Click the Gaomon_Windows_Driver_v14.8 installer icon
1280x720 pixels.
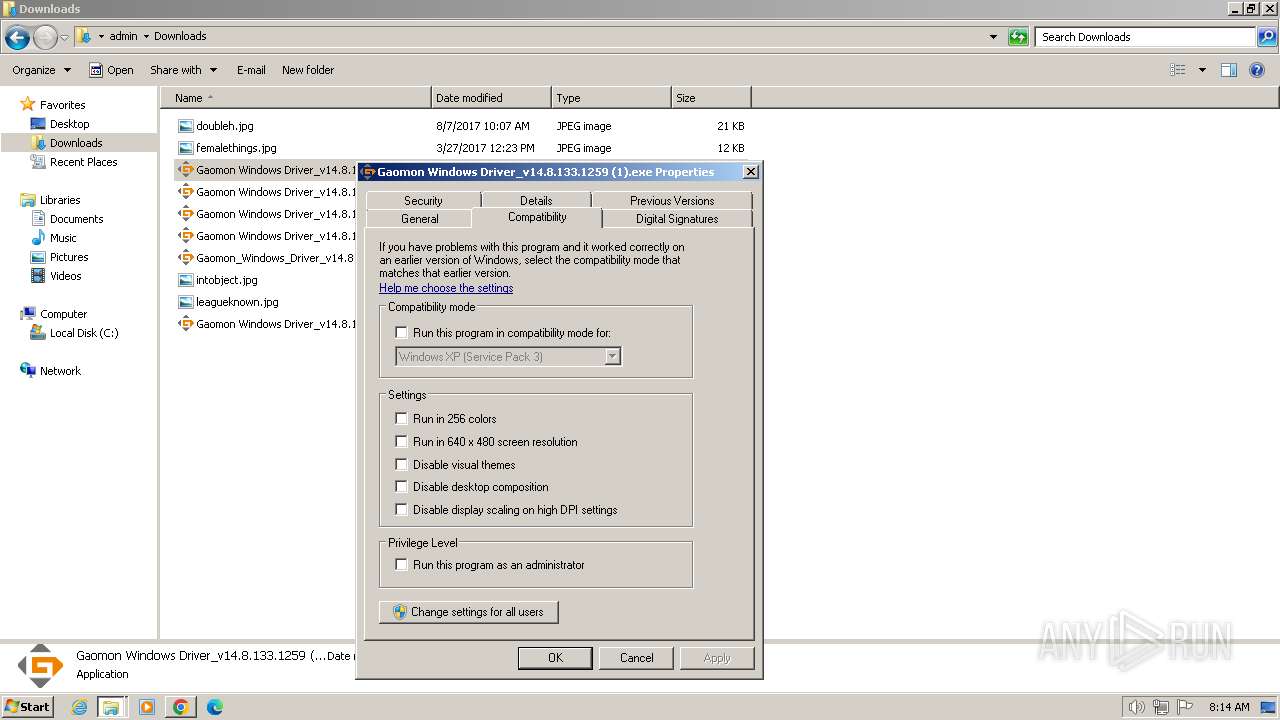tap(185, 258)
